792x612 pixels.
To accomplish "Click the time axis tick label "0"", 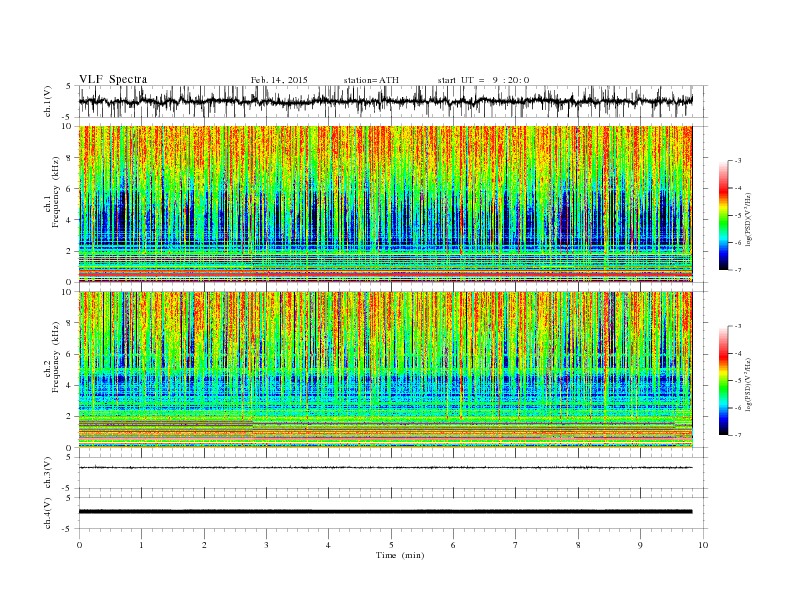I will (x=79, y=545).
